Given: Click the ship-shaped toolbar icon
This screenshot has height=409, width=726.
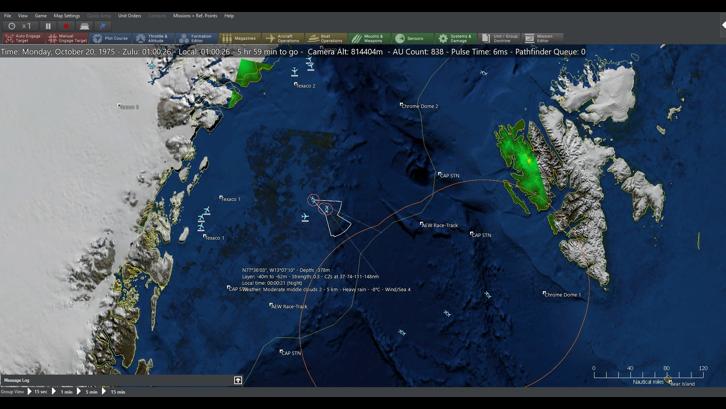Looking at the screenshot, I should coord(84,26).
